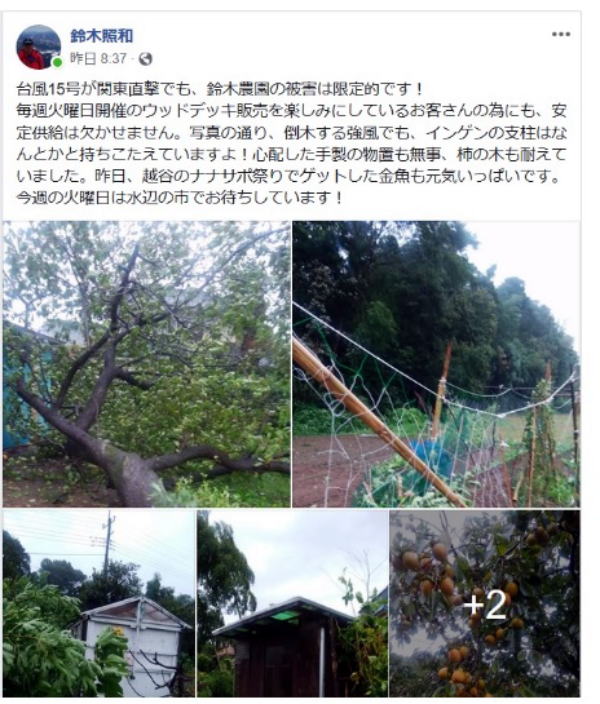Click the last line 今週の火曜日は水辺の市
Viewport: 600px width, 704px height.
[x=180, y=198]
